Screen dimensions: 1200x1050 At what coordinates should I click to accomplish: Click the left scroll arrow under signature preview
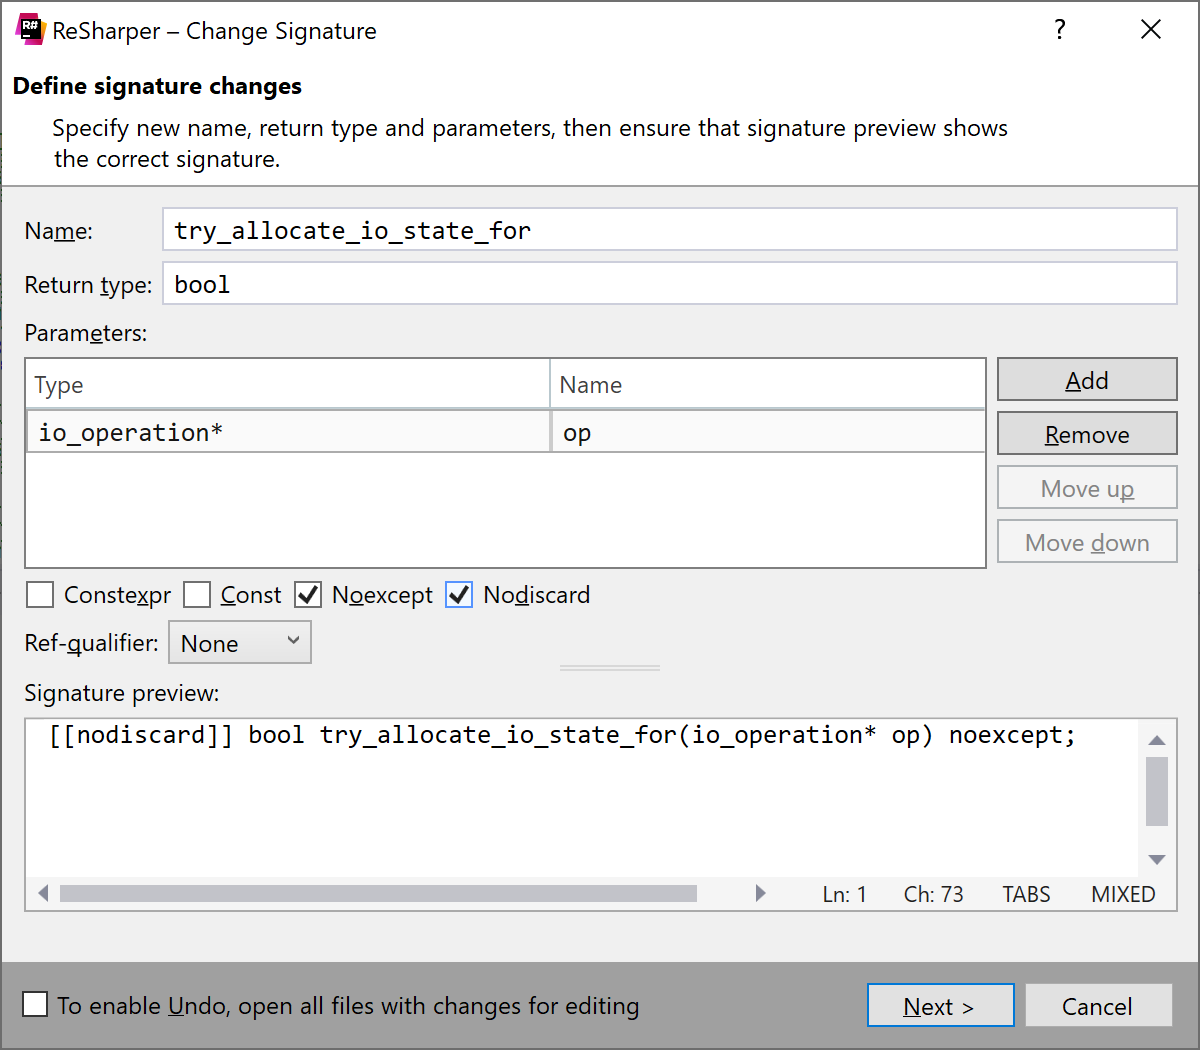coord(42,893)
